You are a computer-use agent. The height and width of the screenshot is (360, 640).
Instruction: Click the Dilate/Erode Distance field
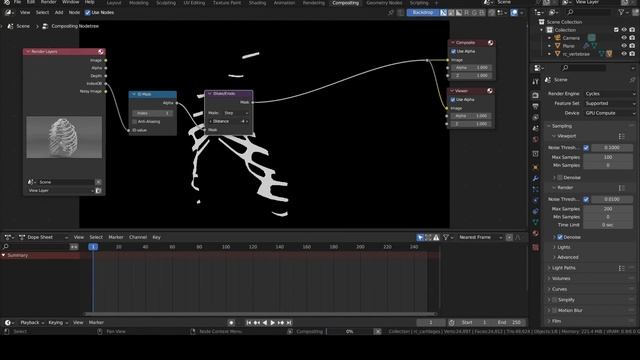[x=229, y=121]
